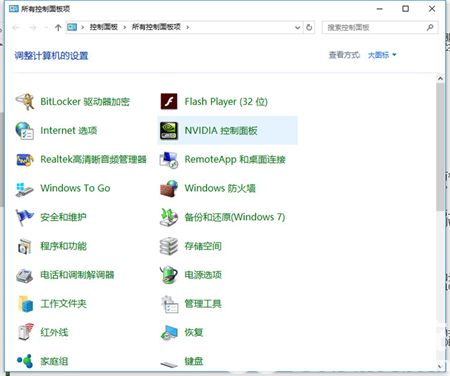Viewport: 450px width, 376px height.
Task: Expand chevron after 所有控制面板项 breadcrumb
Action: tap(188, 27)
